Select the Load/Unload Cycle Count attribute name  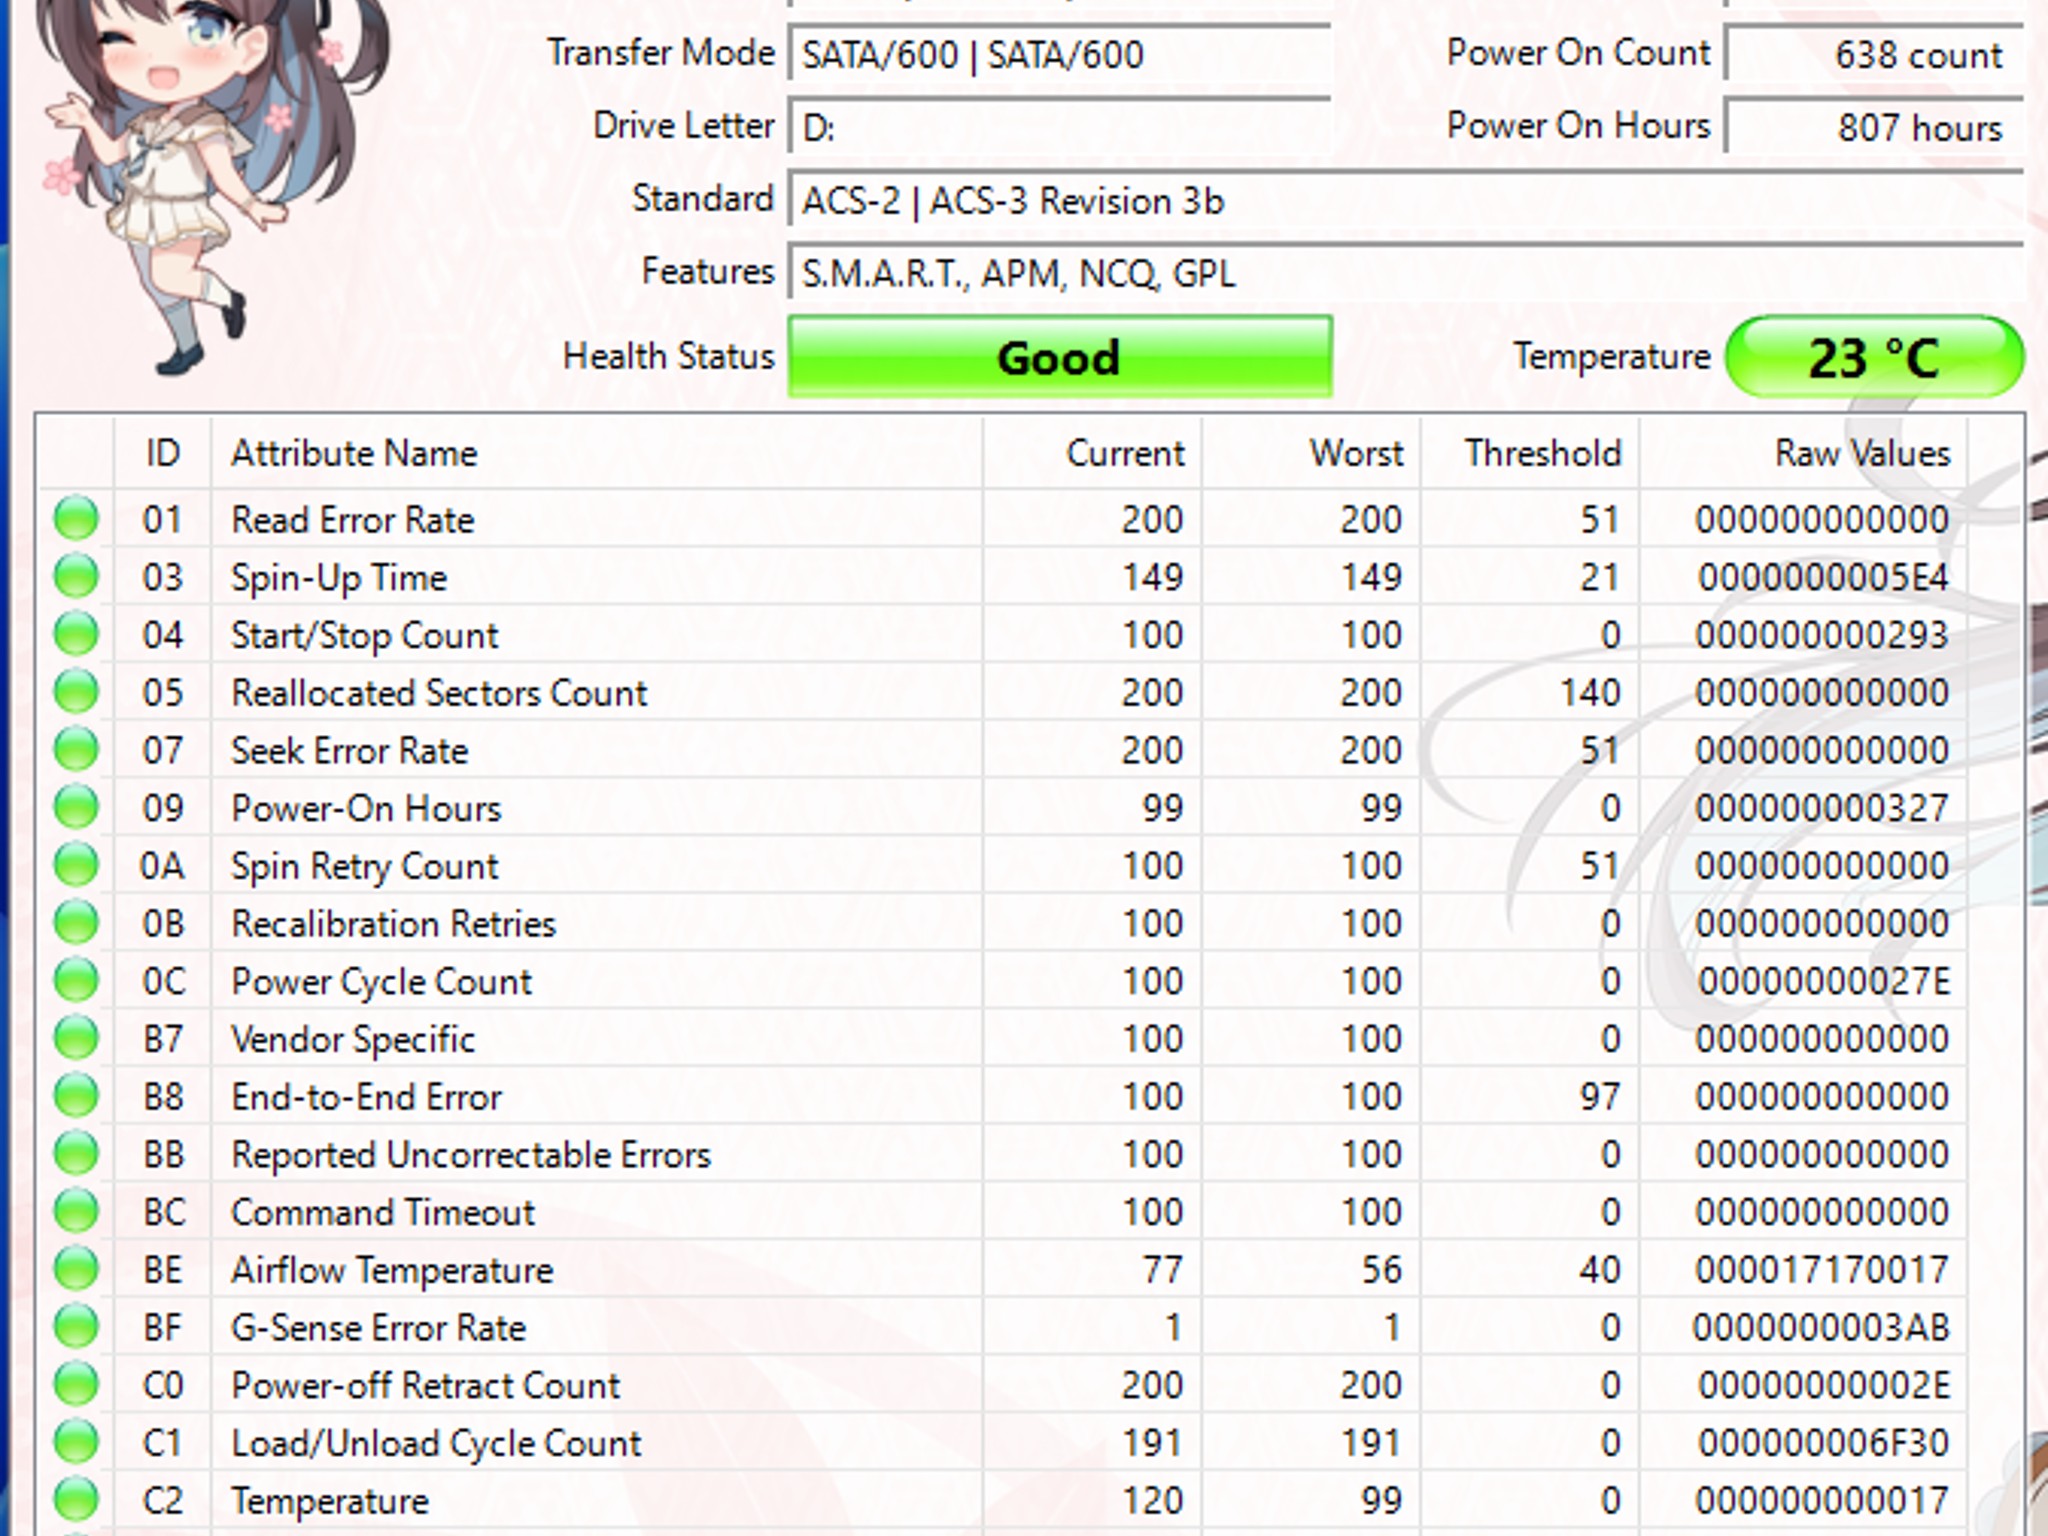(437, 1444)
